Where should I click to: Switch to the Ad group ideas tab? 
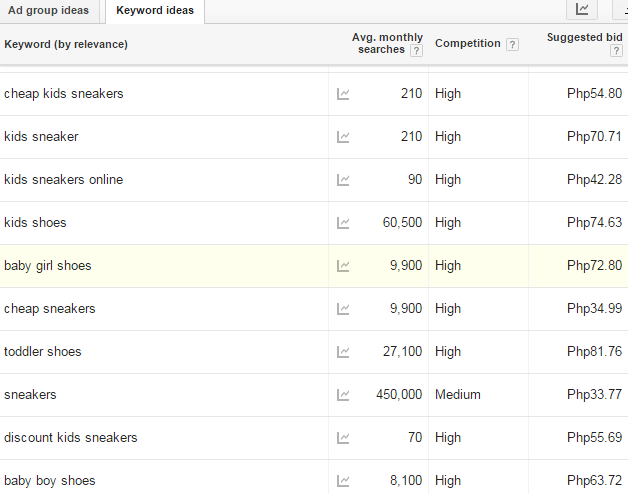(48, 10)
